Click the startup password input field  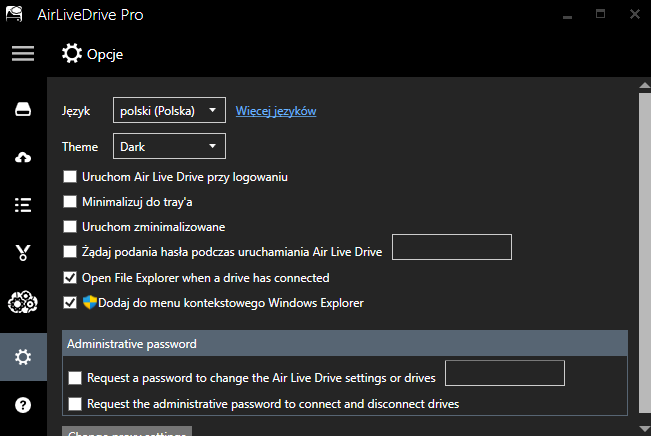pos(452,247)
